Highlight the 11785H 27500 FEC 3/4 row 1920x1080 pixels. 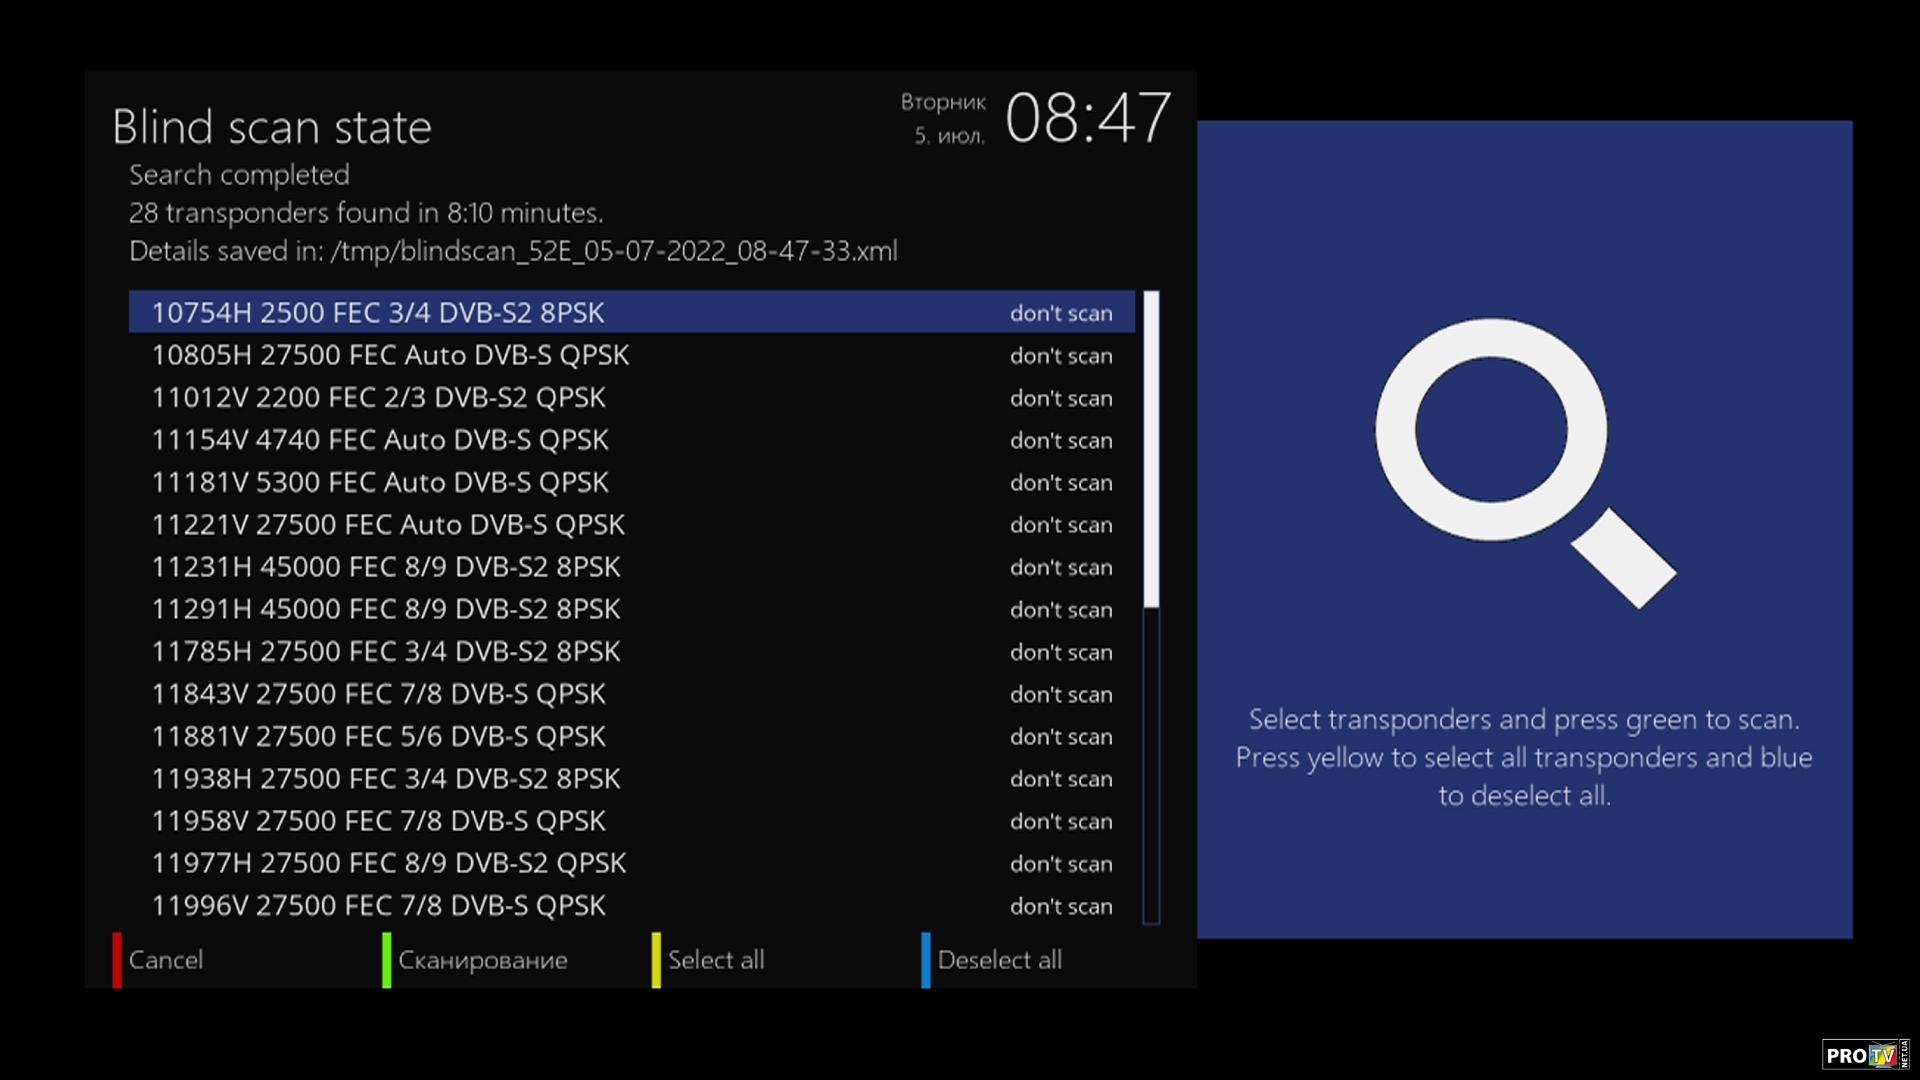coord(632,652)
